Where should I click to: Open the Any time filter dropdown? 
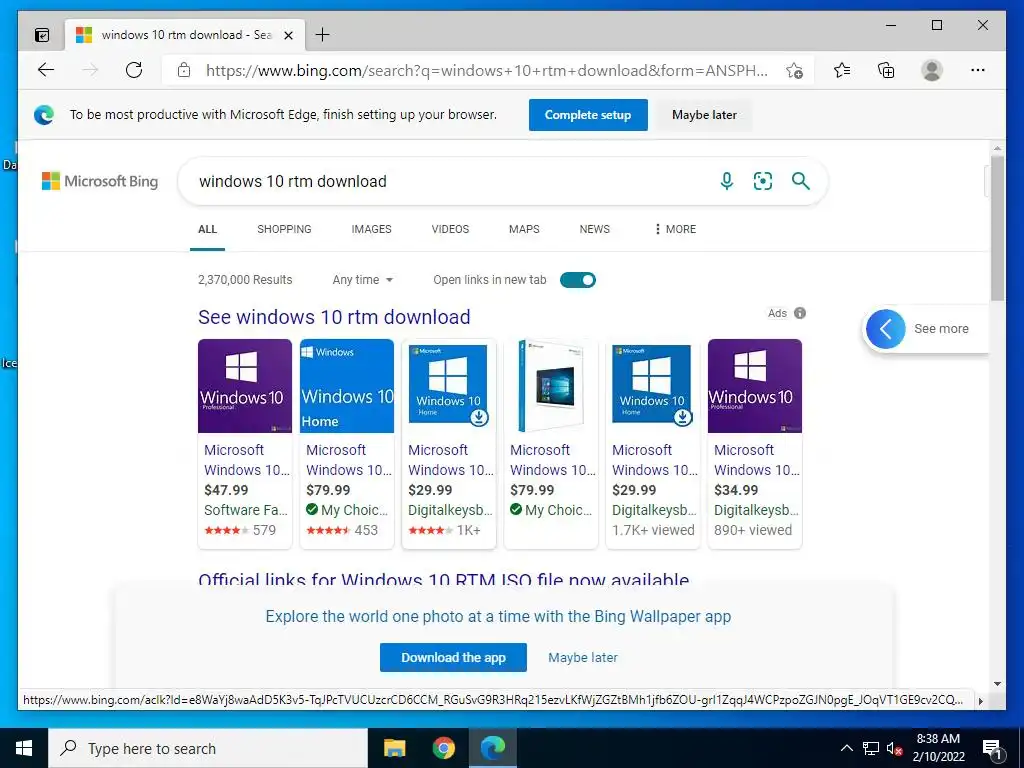(362, 280)
